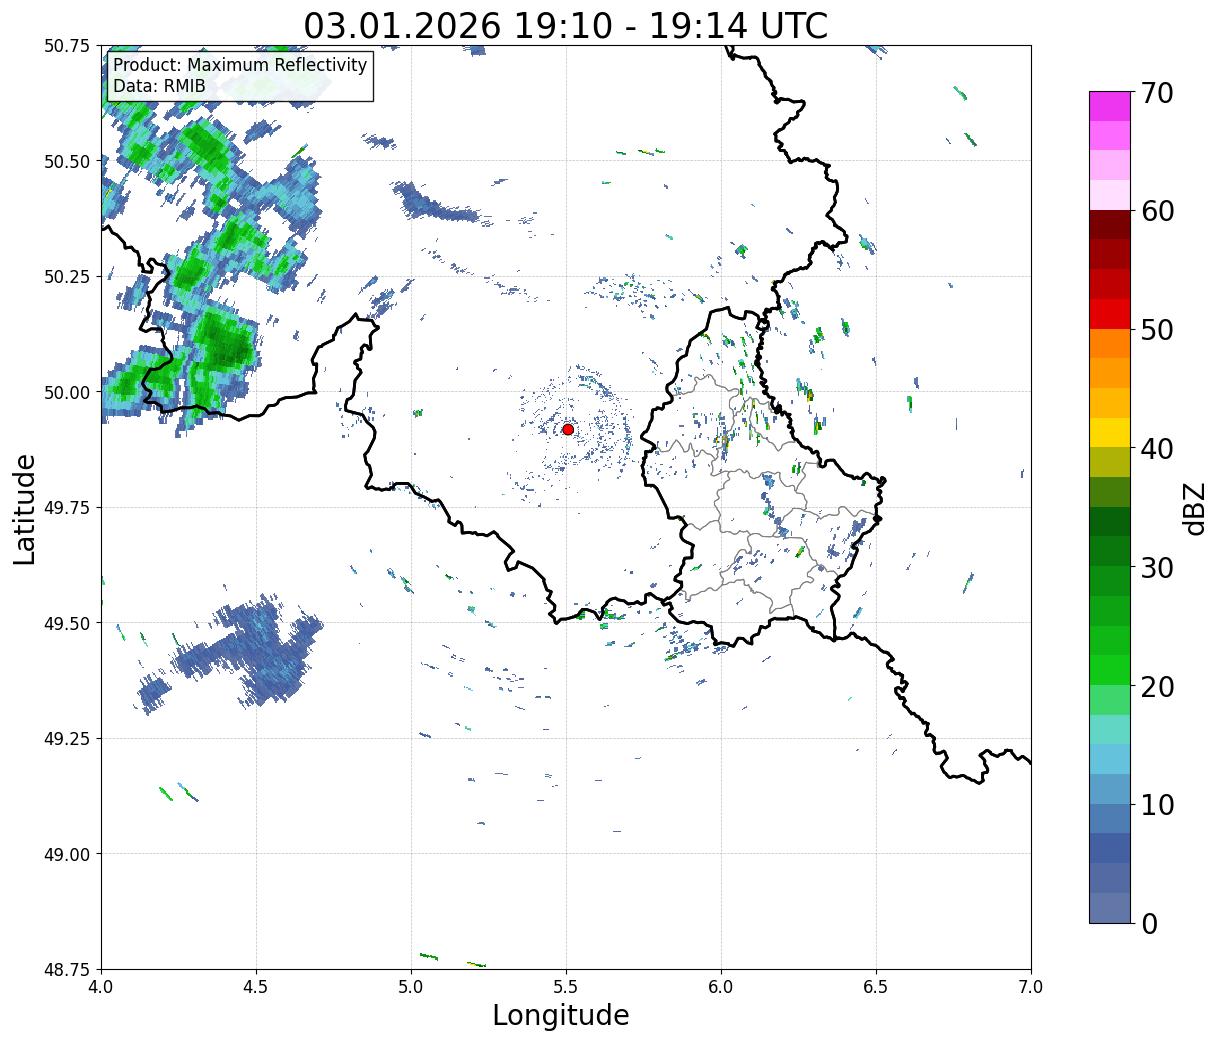The width and height of the screenshot is (1219, 1040).
Task: Click the longitude tick label 7.0
Action: pos(1031,987)
